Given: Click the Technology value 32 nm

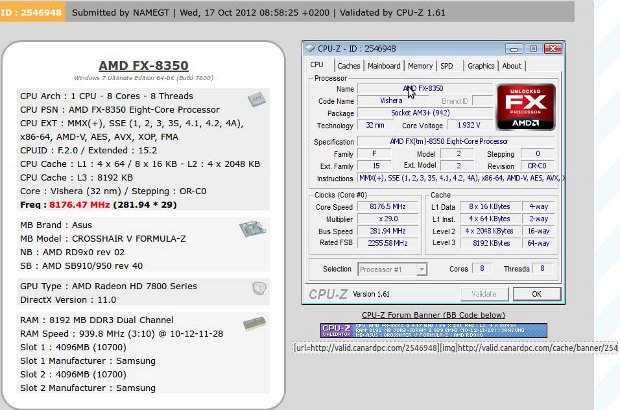Looking at the screenshot, I should tap(375, 125).
